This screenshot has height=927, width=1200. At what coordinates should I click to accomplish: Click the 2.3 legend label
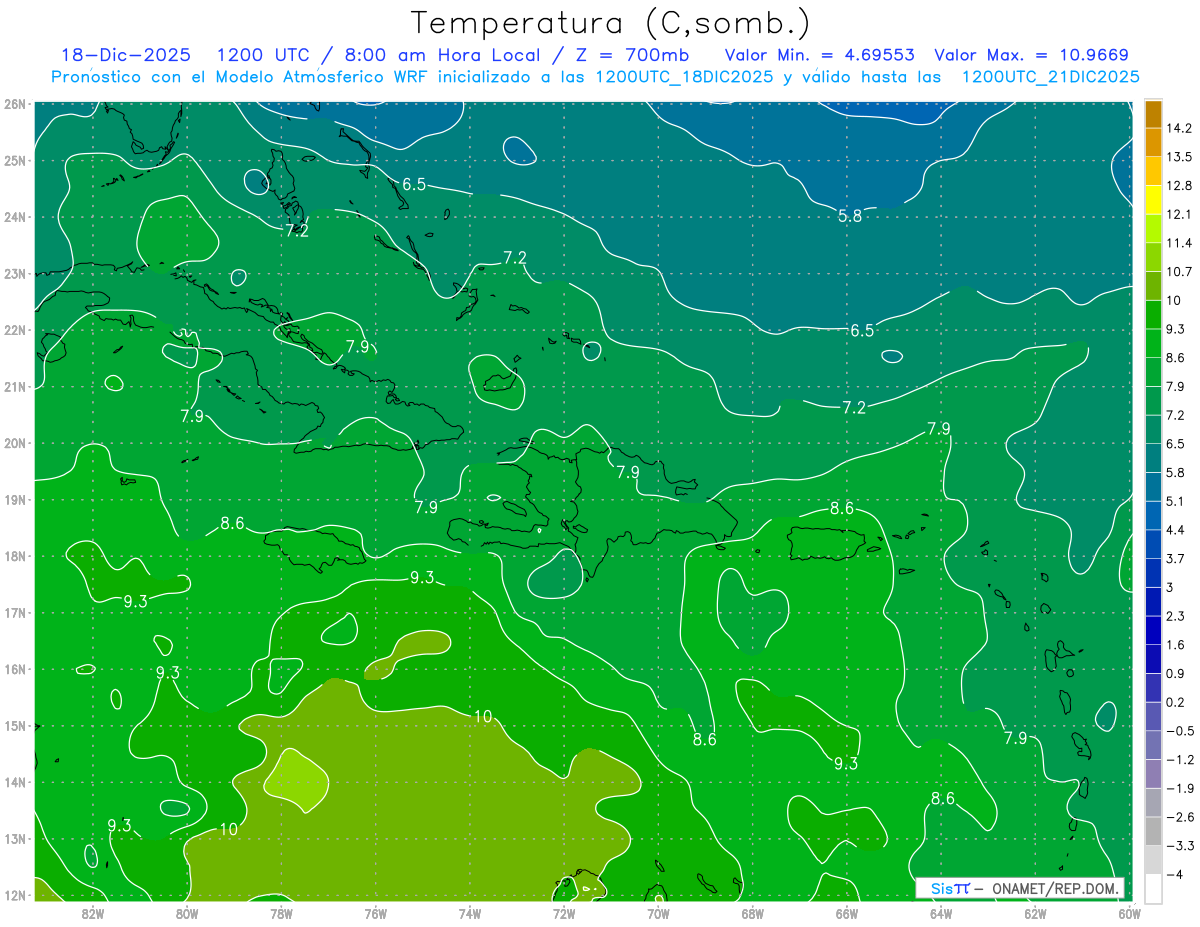point(1176,616)
